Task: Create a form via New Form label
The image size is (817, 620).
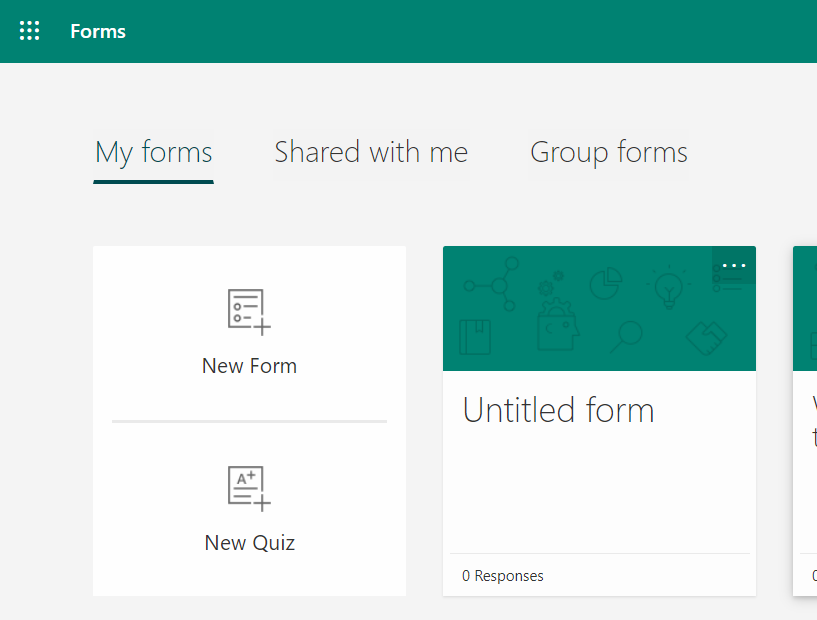Action: (x=249, y=366)
